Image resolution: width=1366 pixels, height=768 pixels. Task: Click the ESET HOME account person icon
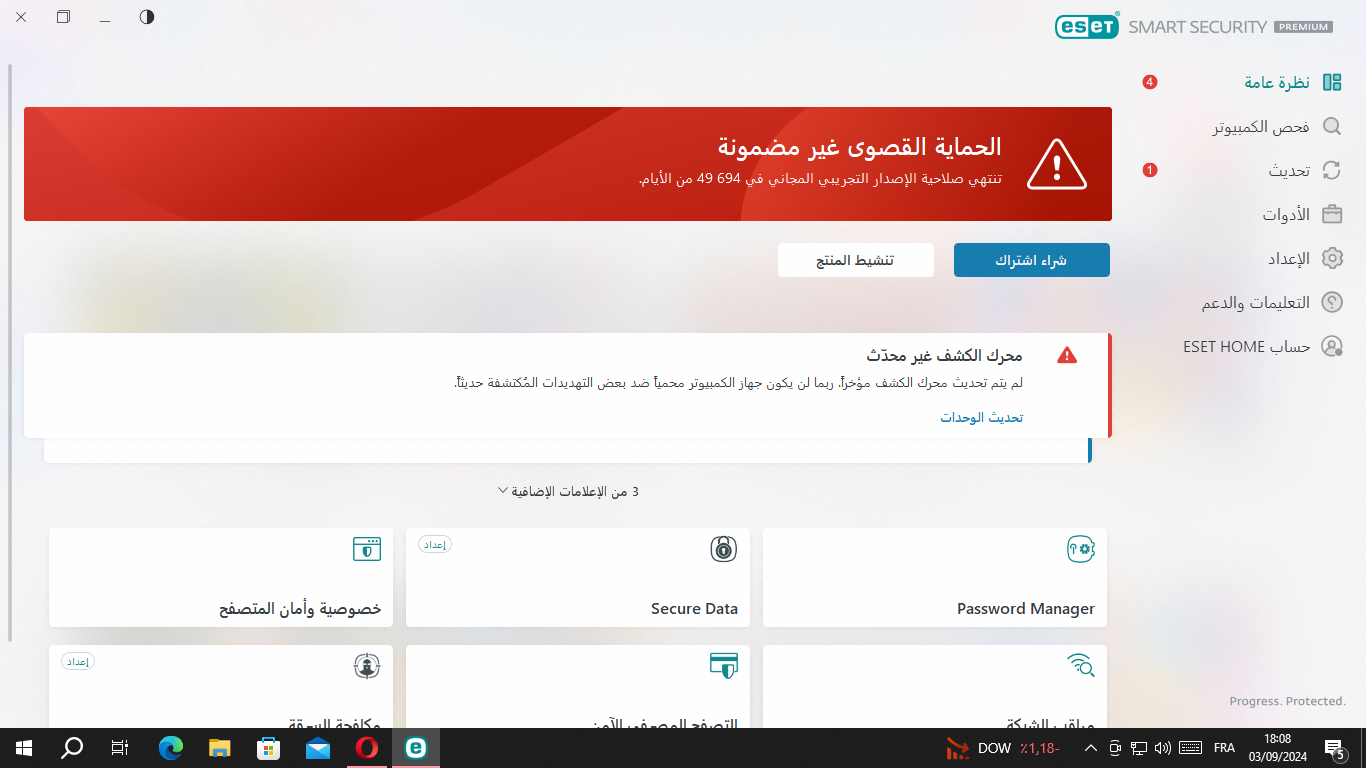(x=1332, y=346)
